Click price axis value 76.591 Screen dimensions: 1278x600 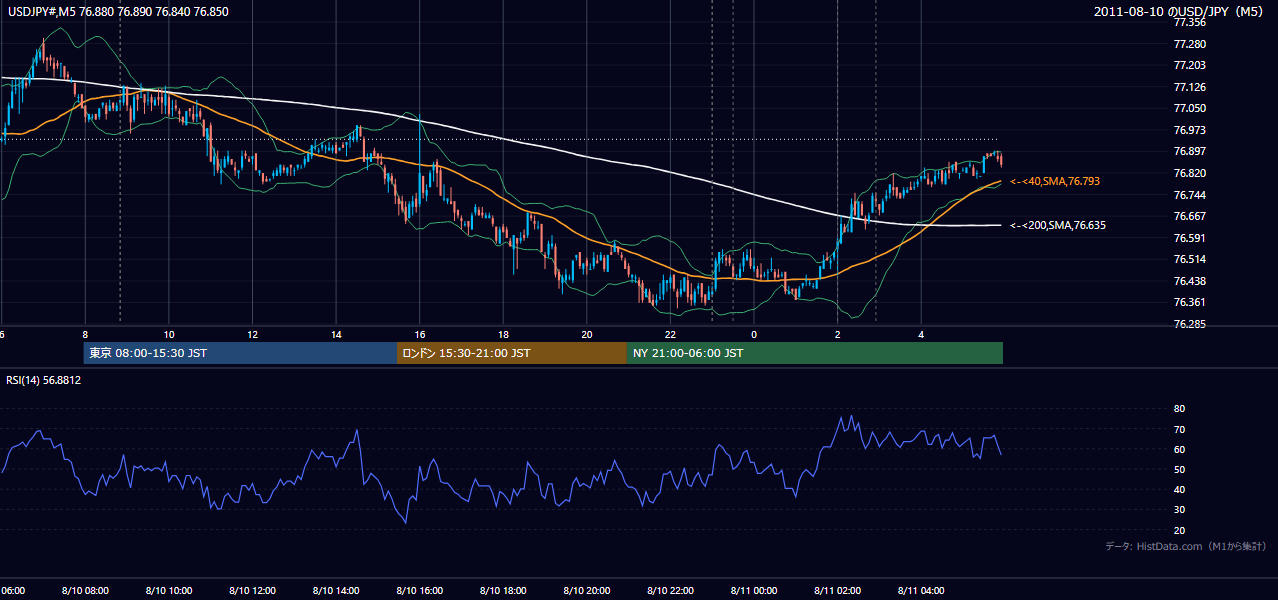1190,238
